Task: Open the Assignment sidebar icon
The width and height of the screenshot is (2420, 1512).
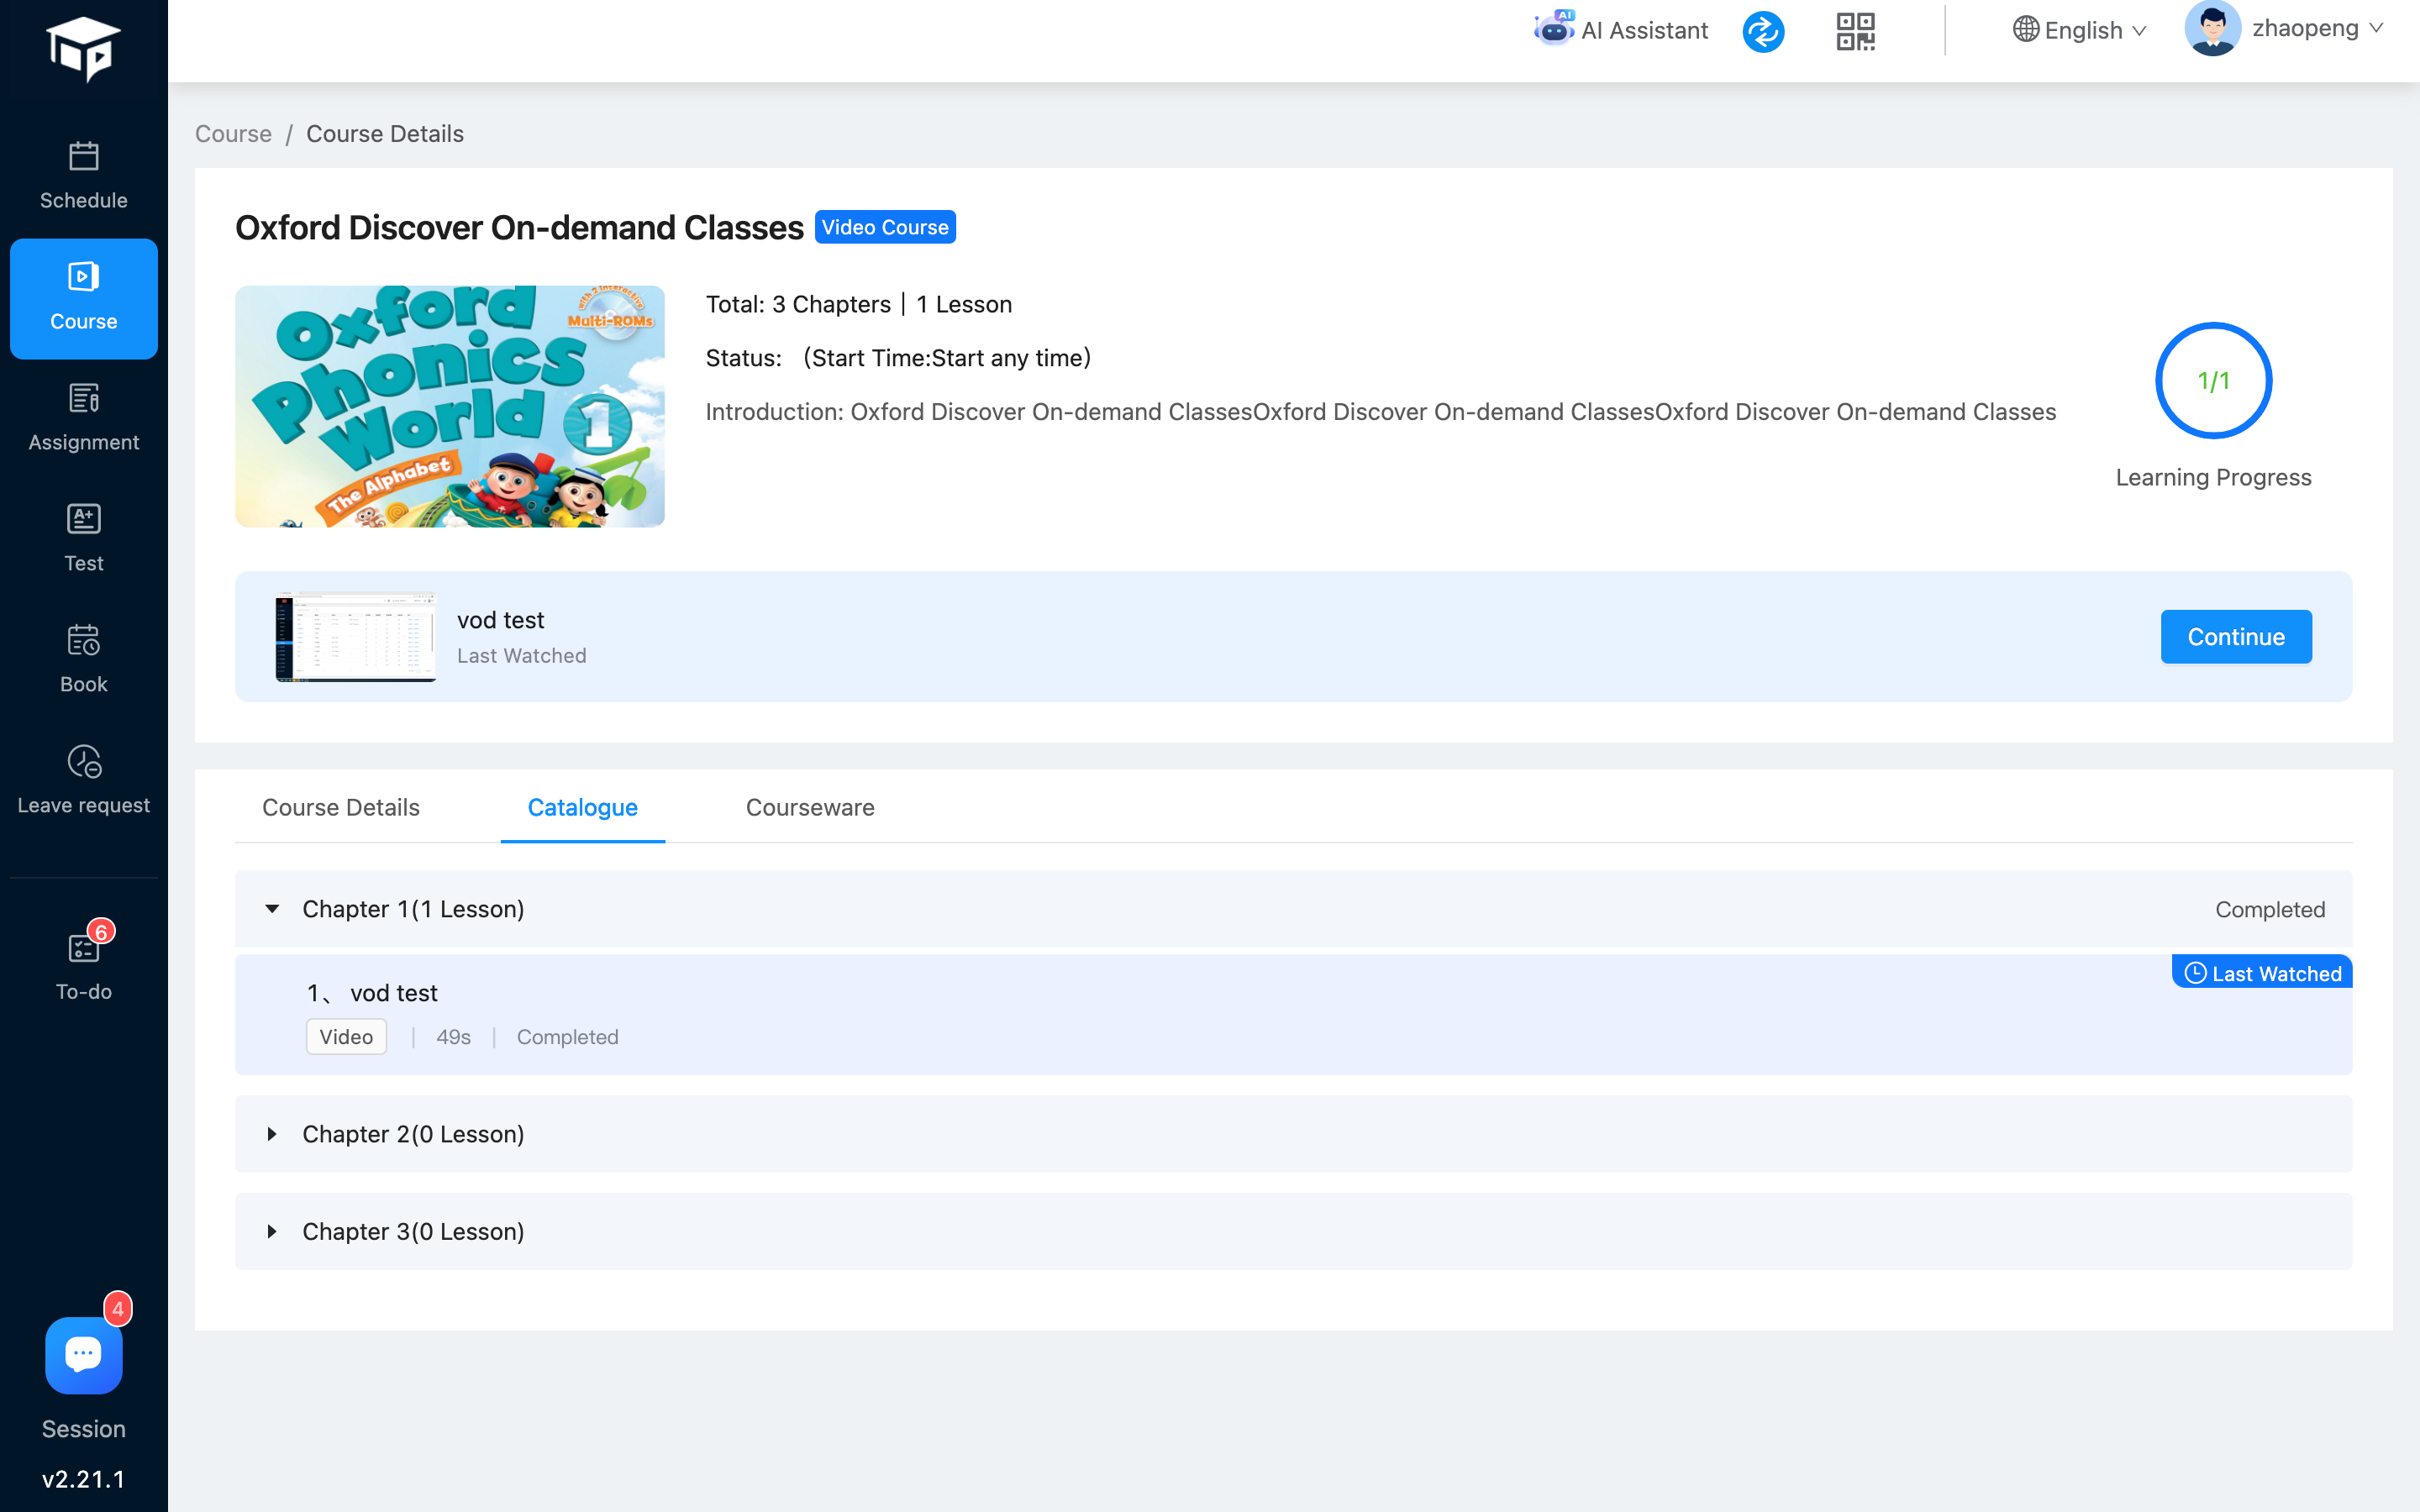Action: coord(83,399)
